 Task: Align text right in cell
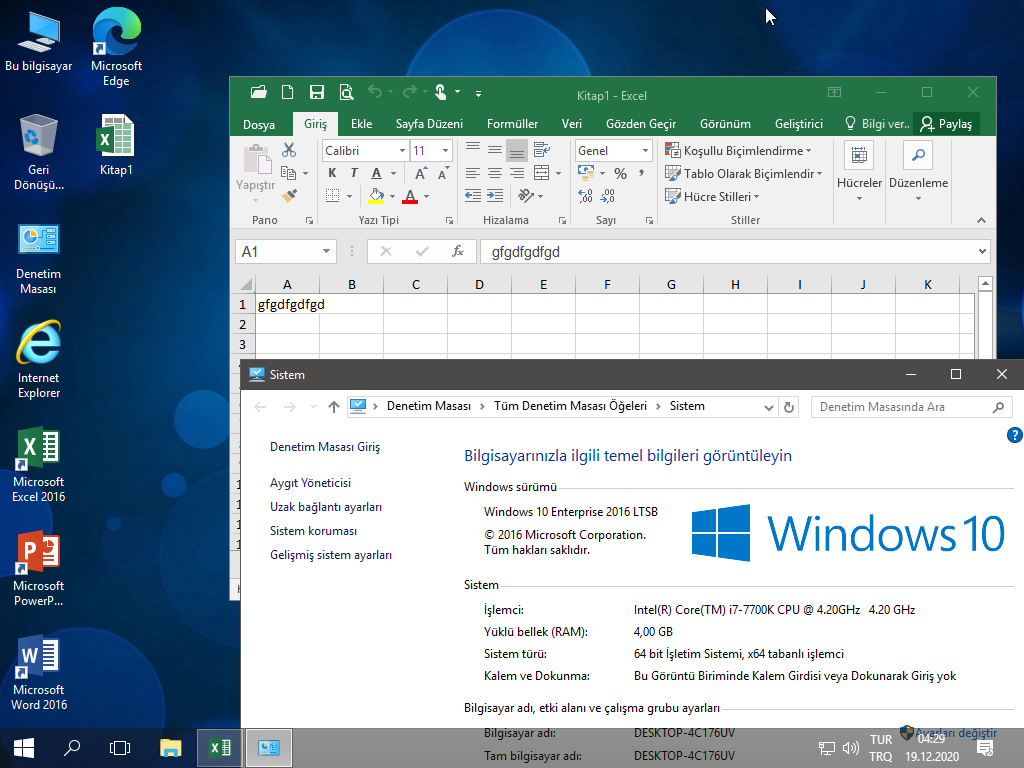(x=517, y=173)
